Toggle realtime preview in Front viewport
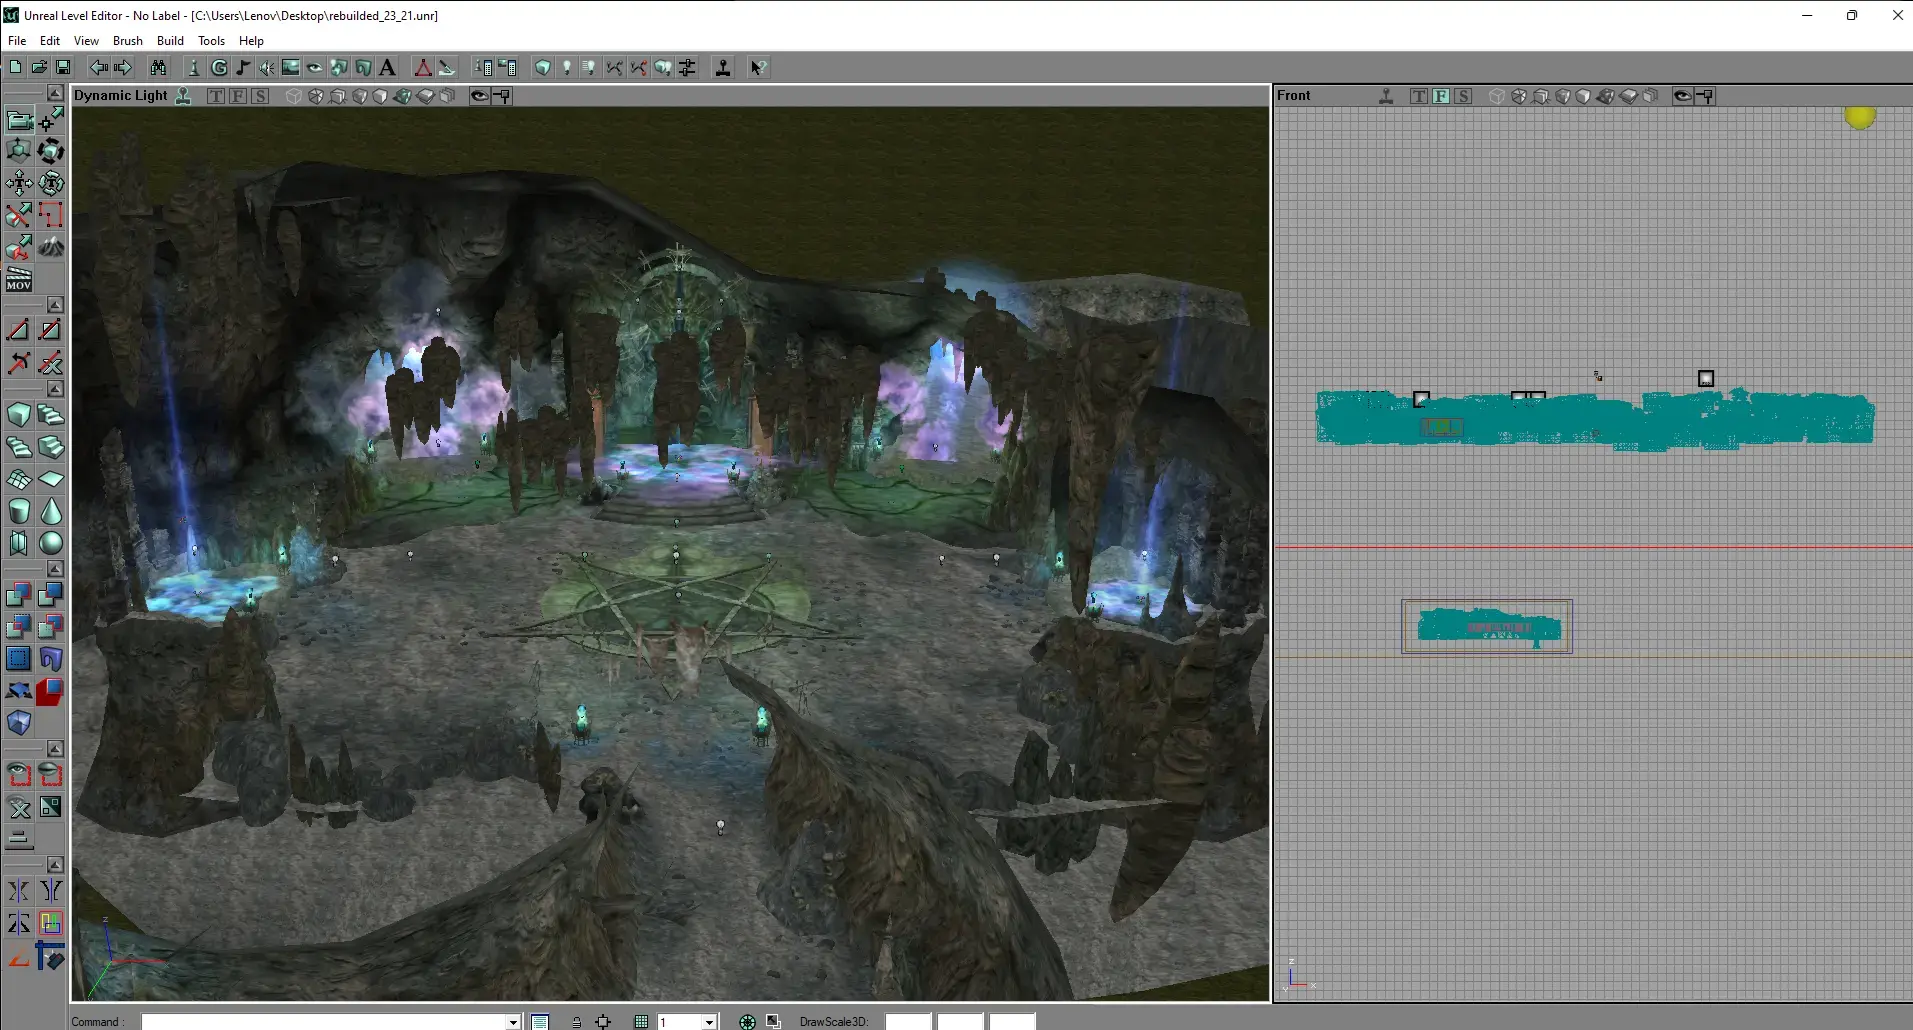The image size is (1913, 1030). [x=1386, y=96]
